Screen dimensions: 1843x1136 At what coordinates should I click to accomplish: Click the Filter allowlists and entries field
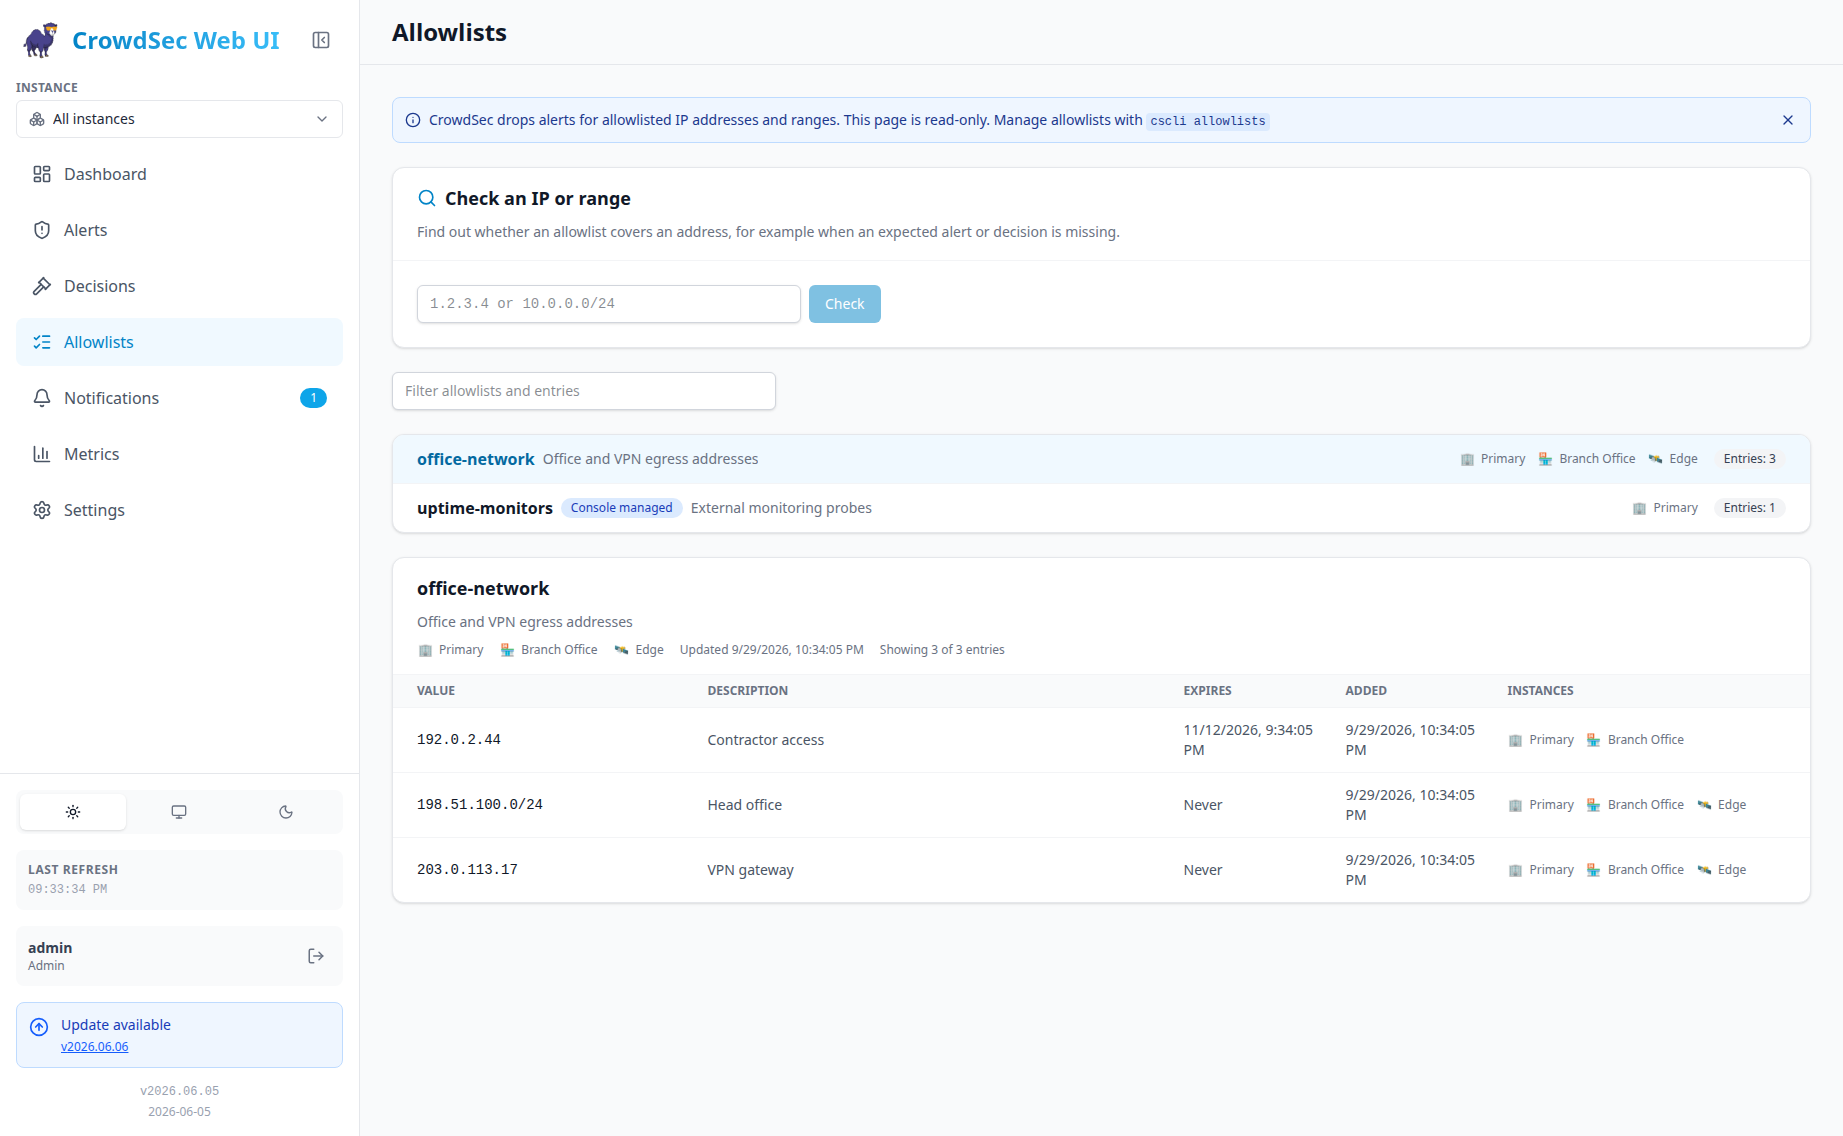click(x=584, y=391)
